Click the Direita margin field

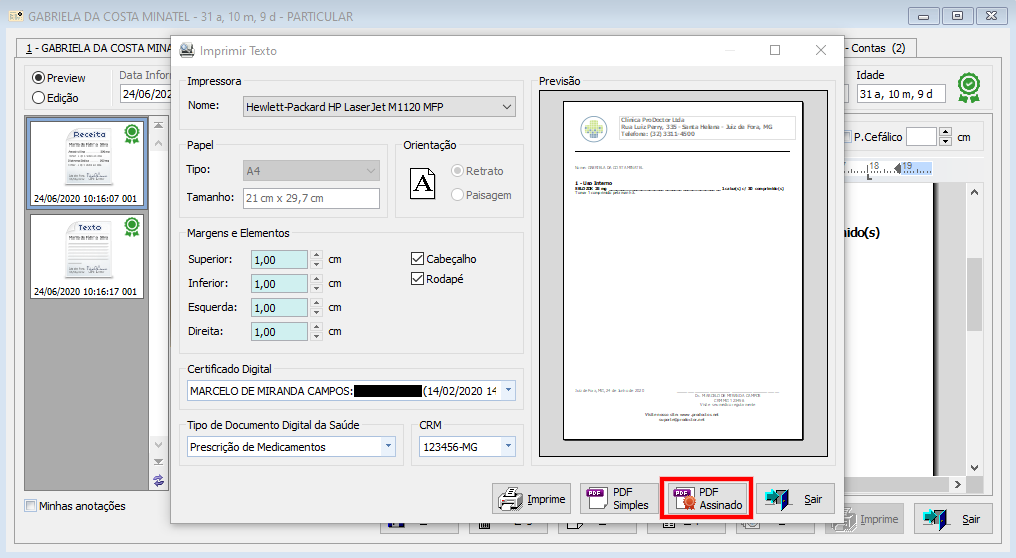coord(279,331)
